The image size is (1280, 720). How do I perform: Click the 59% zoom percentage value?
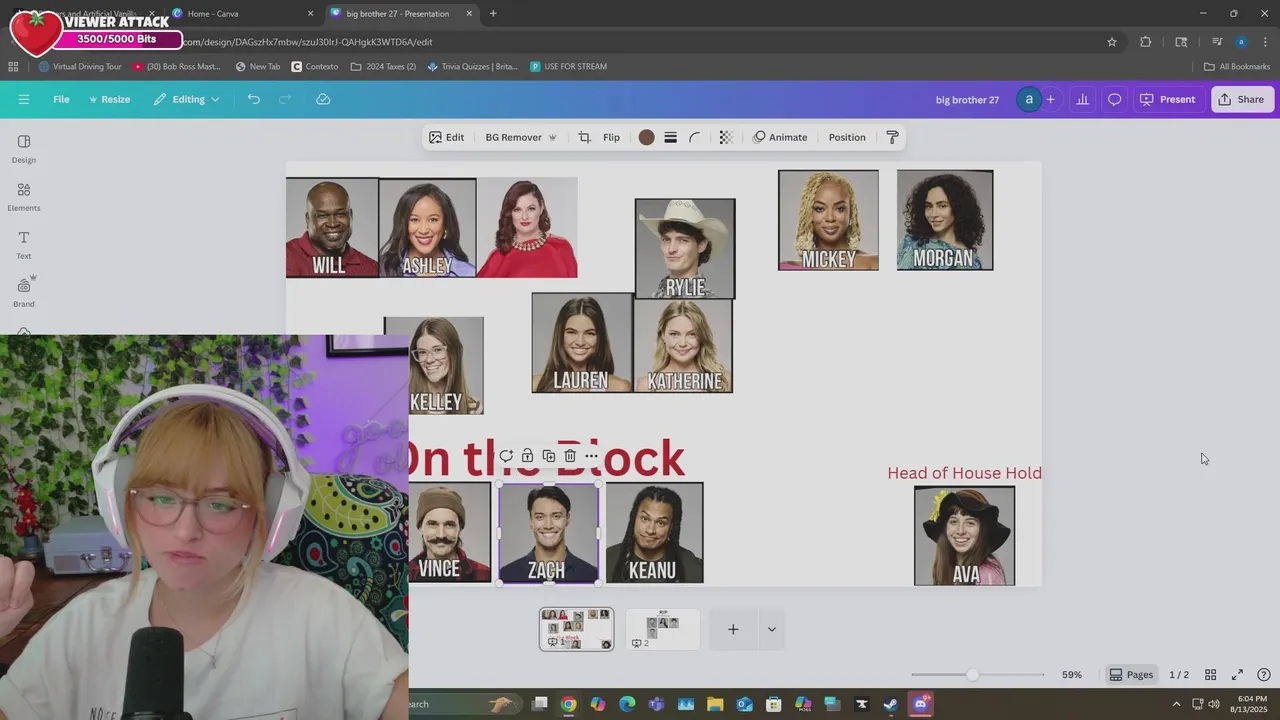(1072, 675)
